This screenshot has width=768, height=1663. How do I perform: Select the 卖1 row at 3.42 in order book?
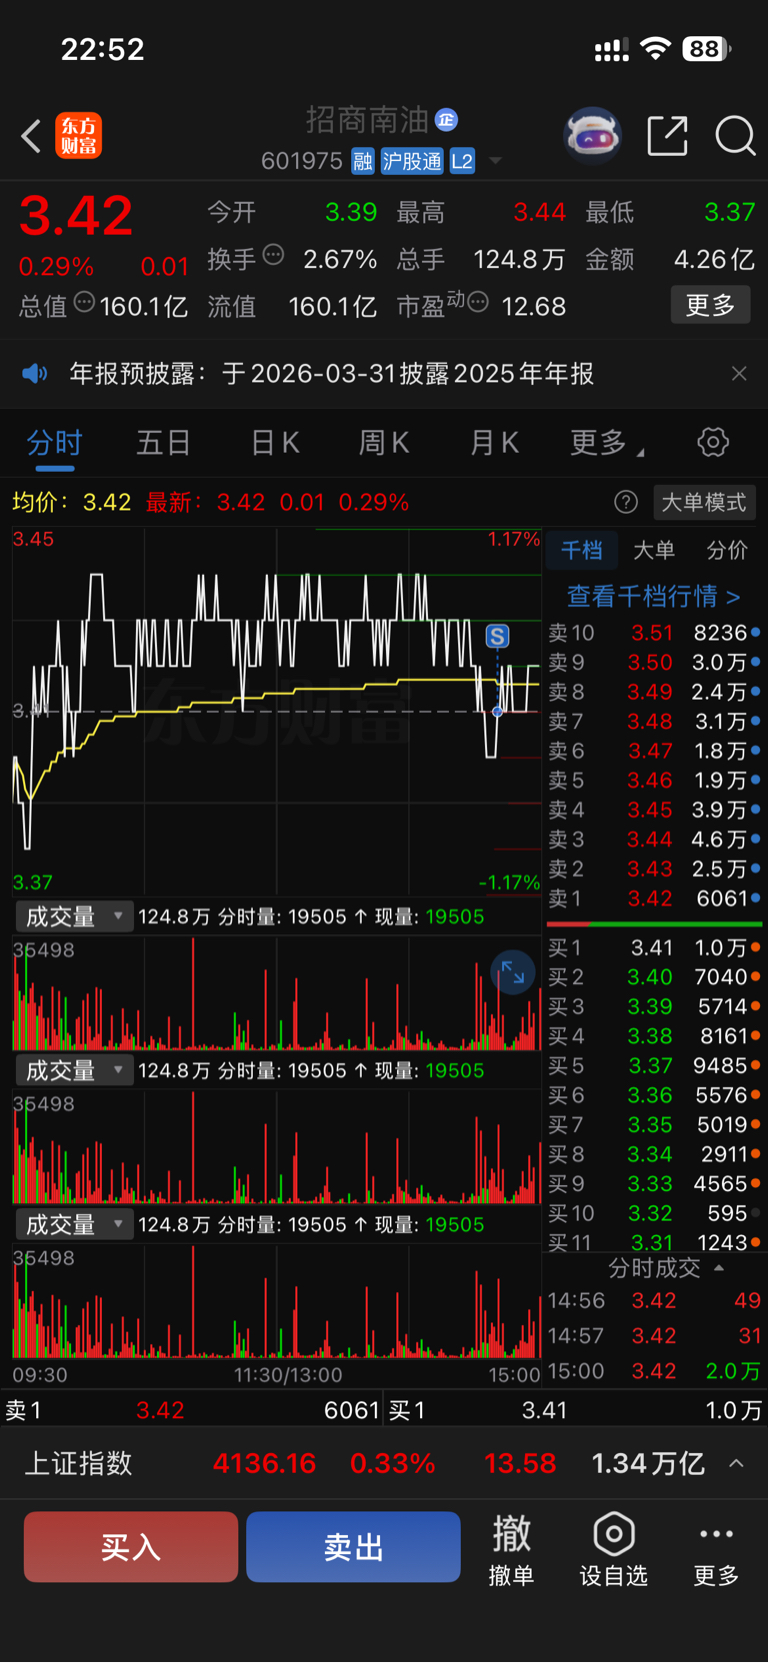[654, 898]
